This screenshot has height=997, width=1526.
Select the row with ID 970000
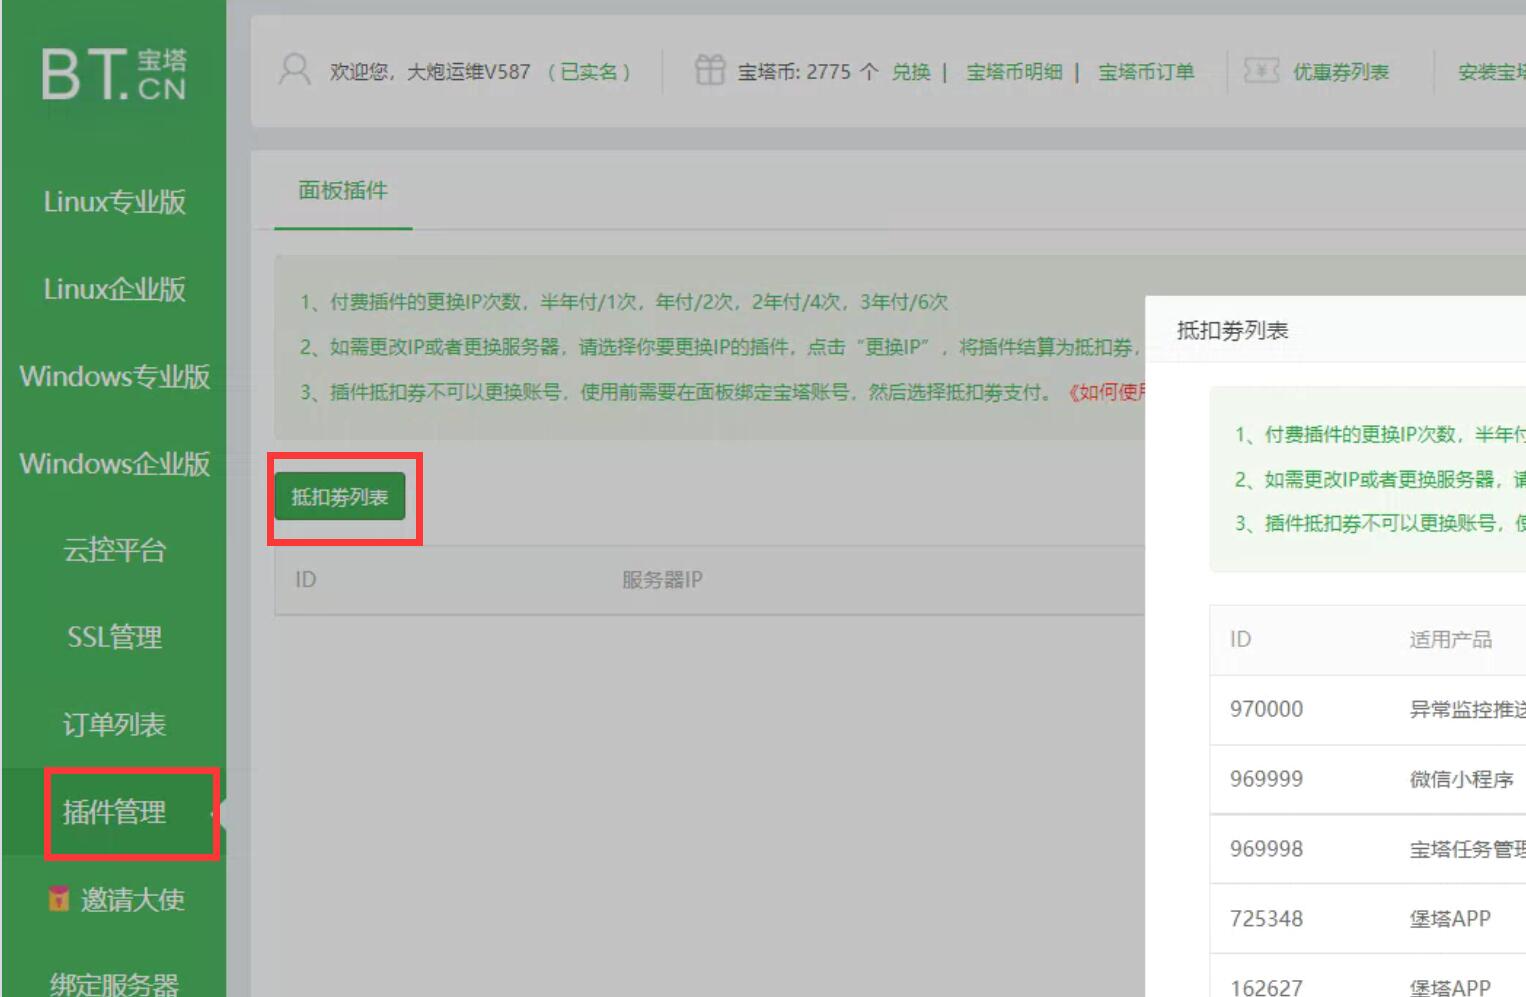coord(1368,710)
